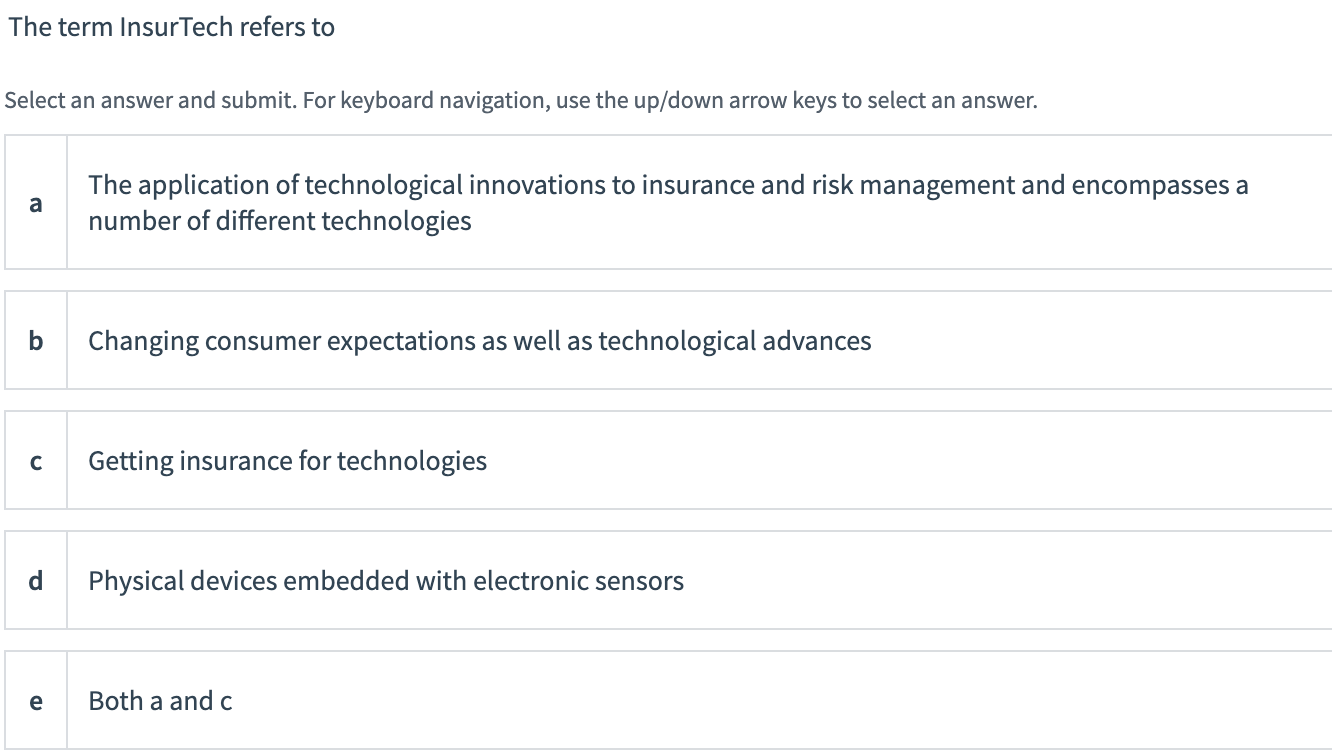1332x756 pixels.
Task: Click the question title text
Action: (x=170, y=27)
